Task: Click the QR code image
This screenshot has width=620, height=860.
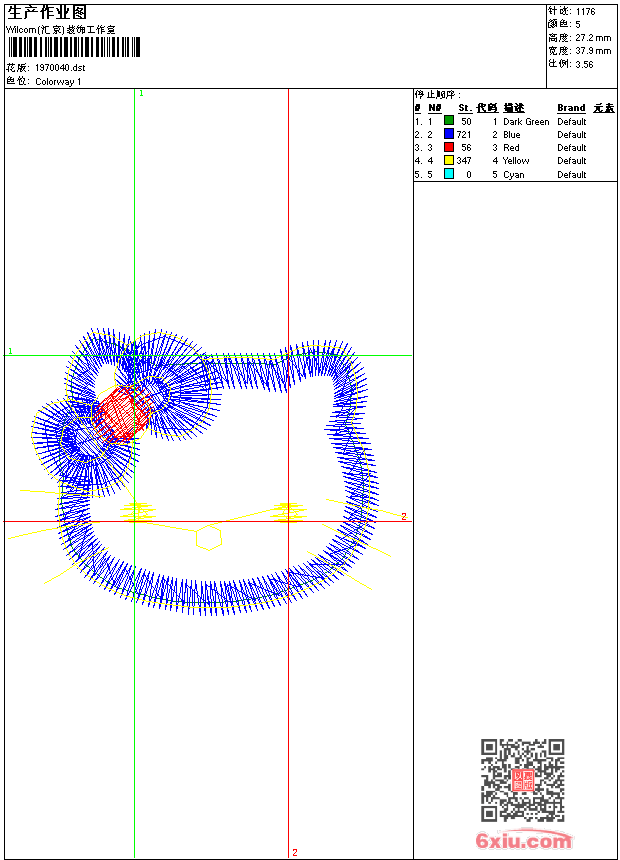Action: 523,780
